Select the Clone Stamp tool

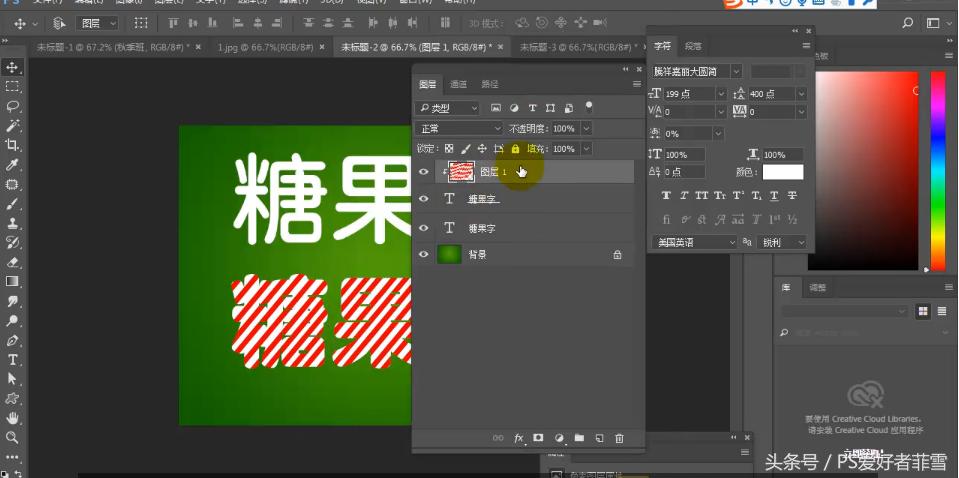point(12,223)
